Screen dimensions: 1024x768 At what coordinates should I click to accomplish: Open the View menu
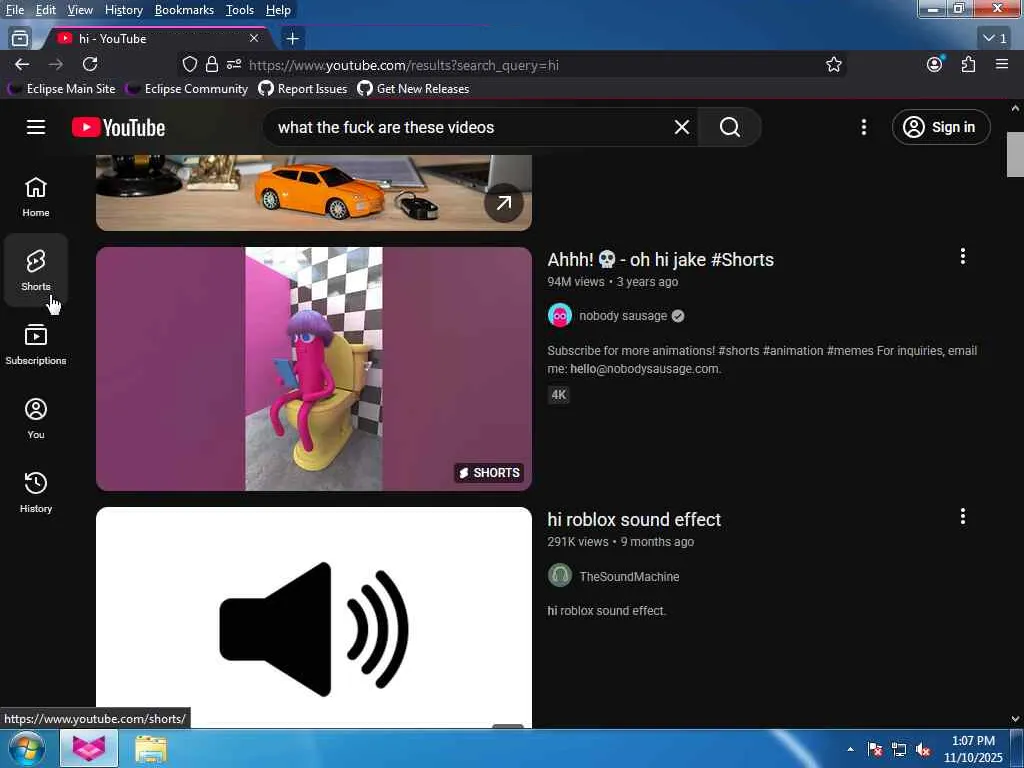80,10
